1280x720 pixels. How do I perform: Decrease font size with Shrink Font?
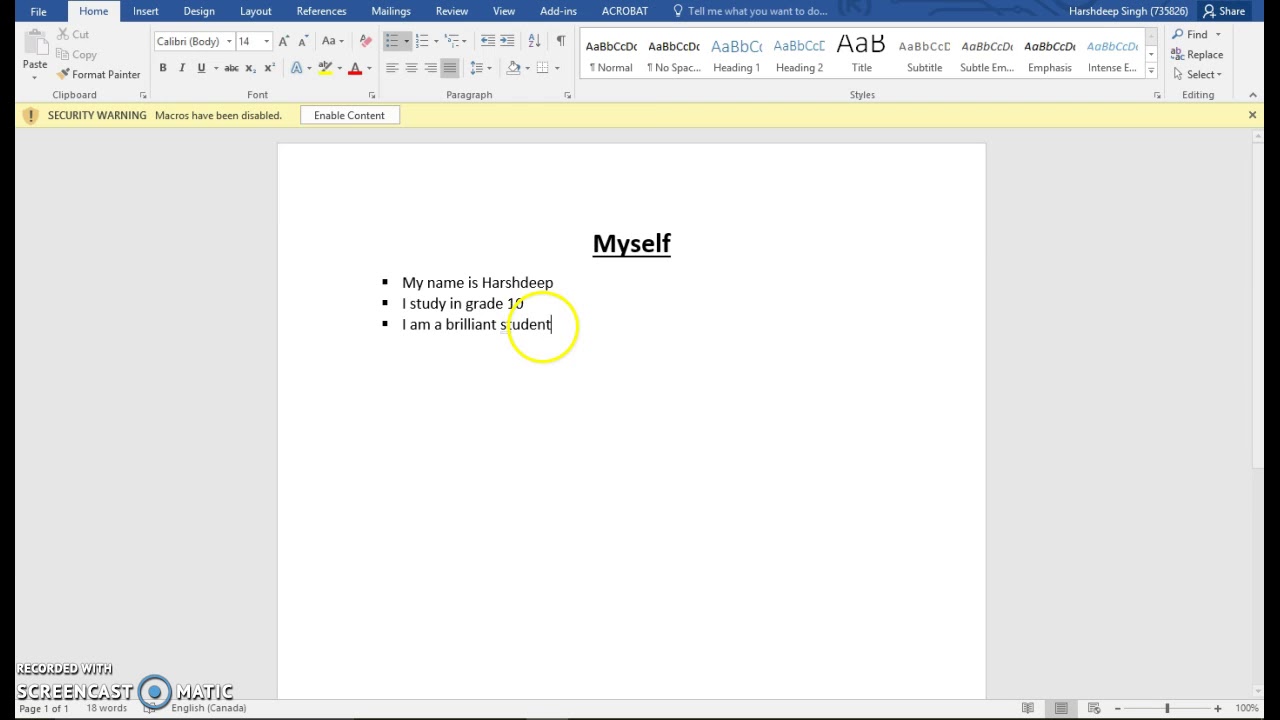click(302, 41)
